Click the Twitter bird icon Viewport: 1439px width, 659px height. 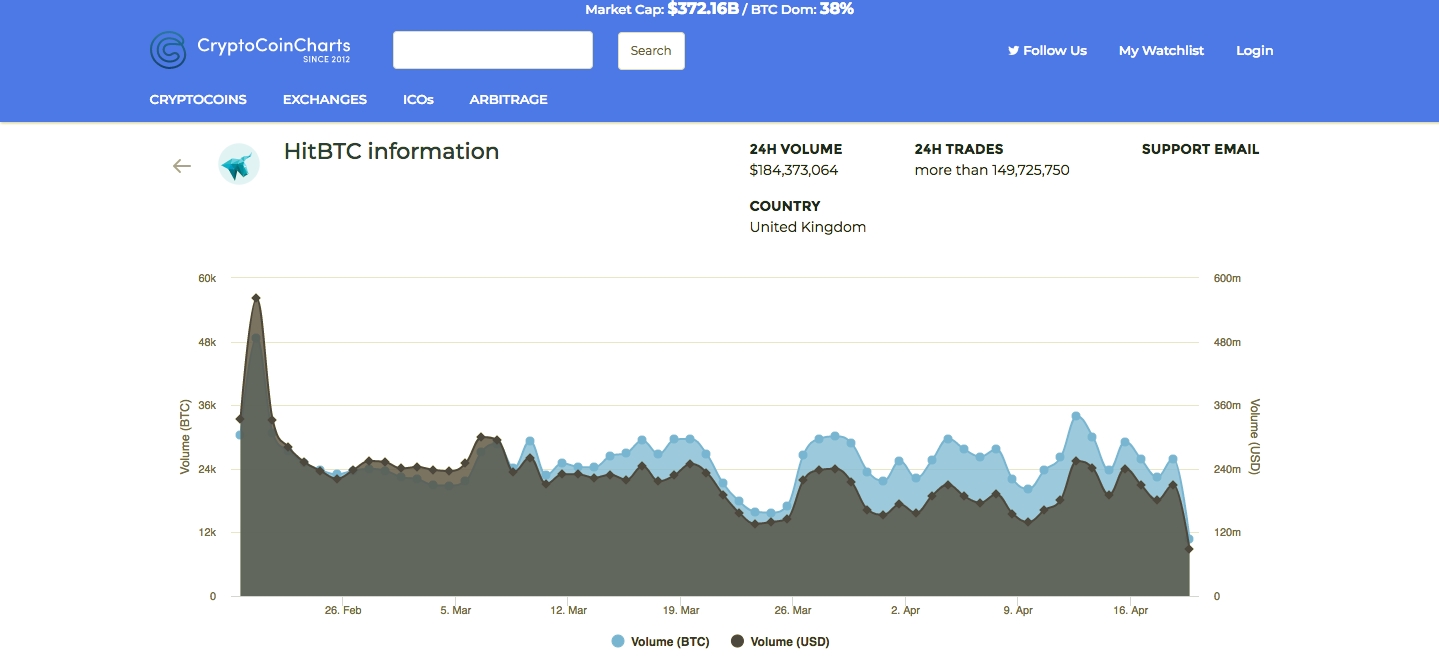pyautogui.click(x=1013, y=50)
